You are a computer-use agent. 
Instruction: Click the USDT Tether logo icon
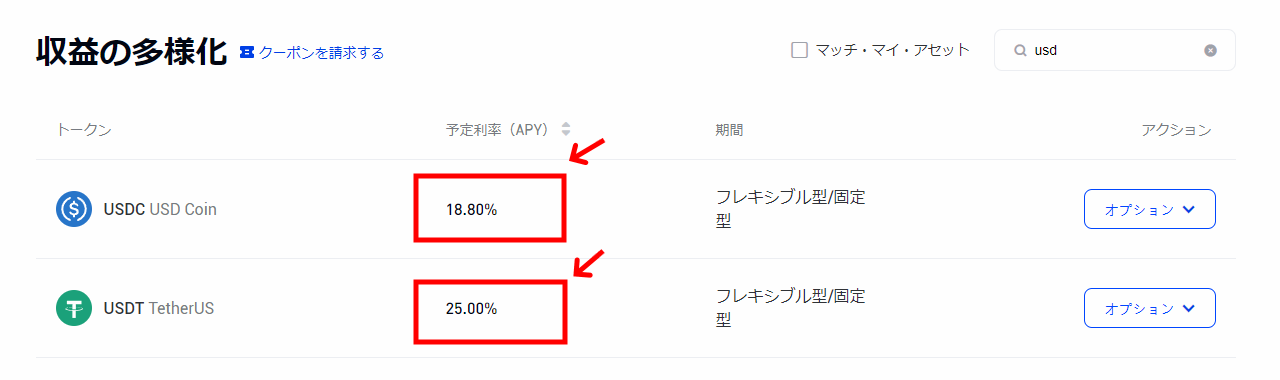74,308
